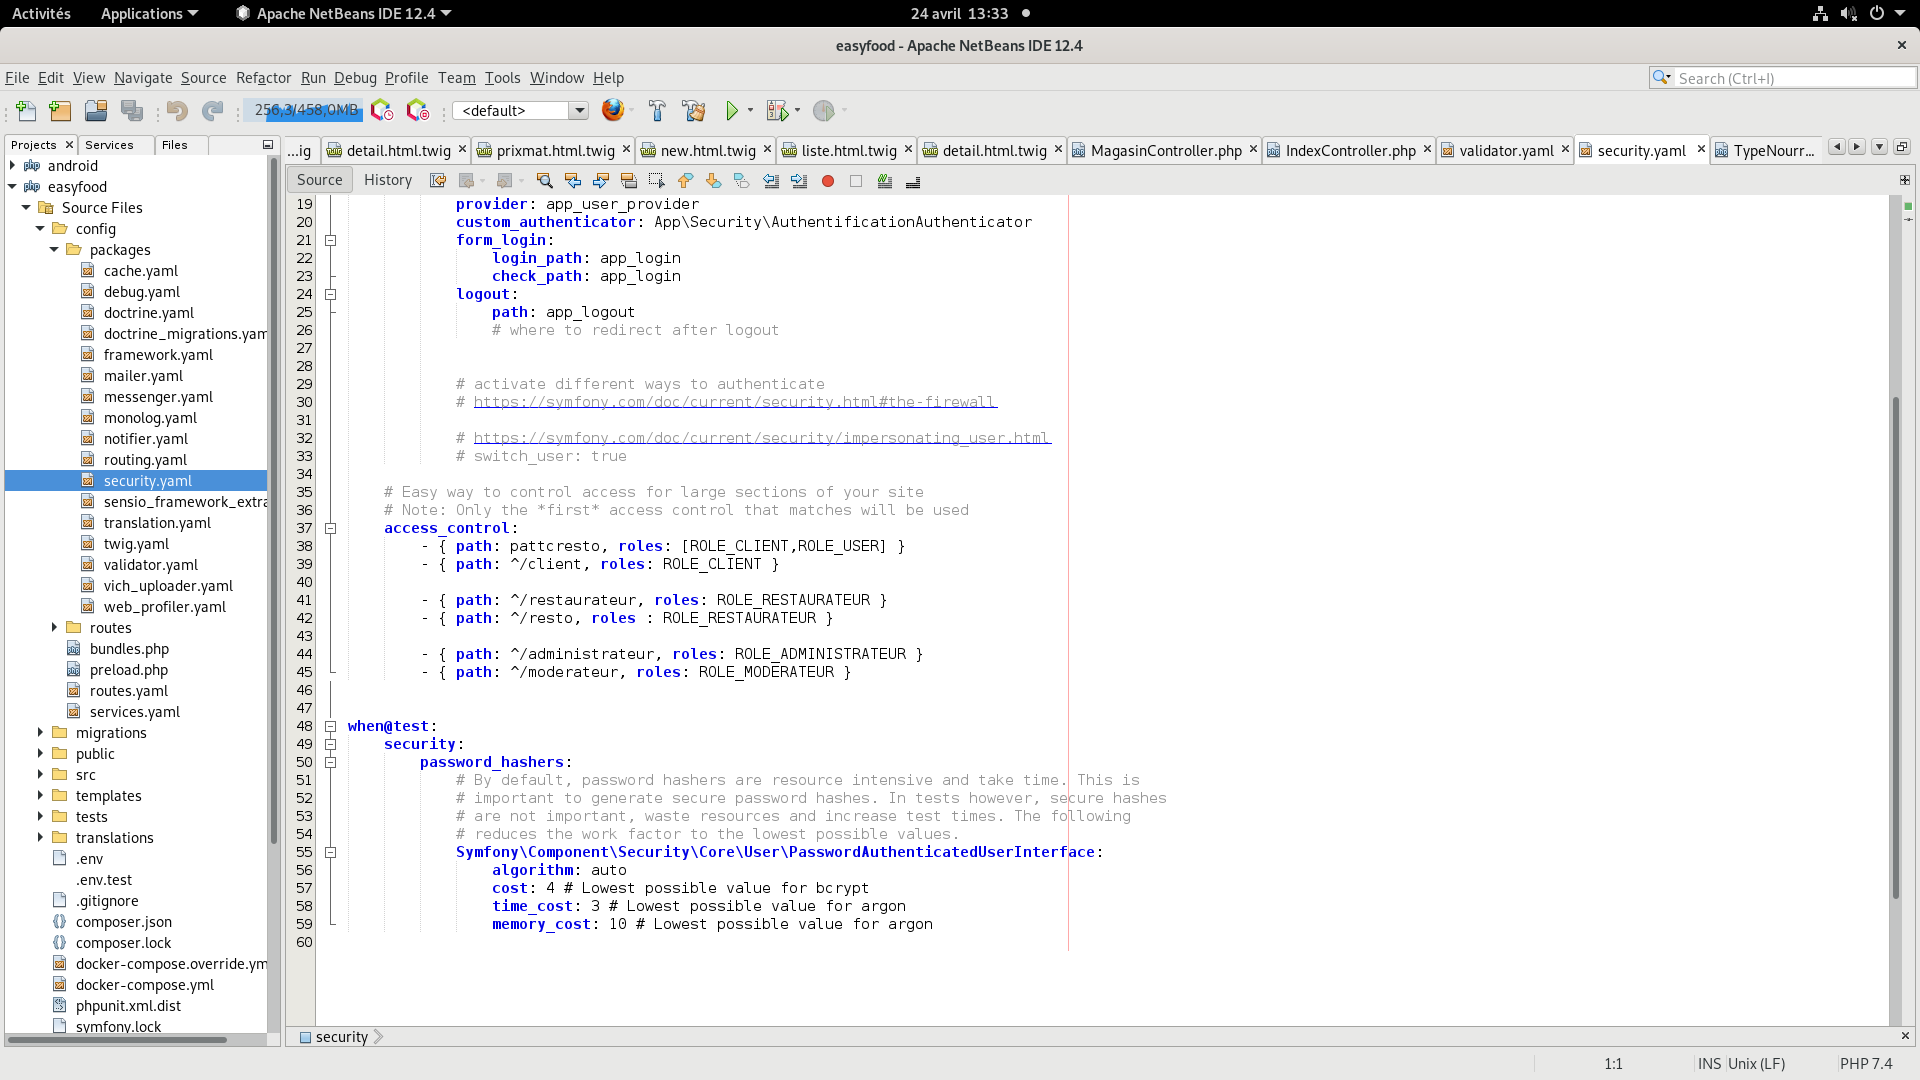Toggle highlight search editor icon

(x=629, y=181)
